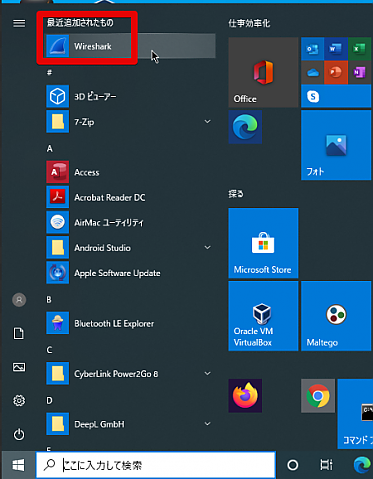373x479 pixels.
Task: Click the 'D' letter group header
Action: pos(49,400)
